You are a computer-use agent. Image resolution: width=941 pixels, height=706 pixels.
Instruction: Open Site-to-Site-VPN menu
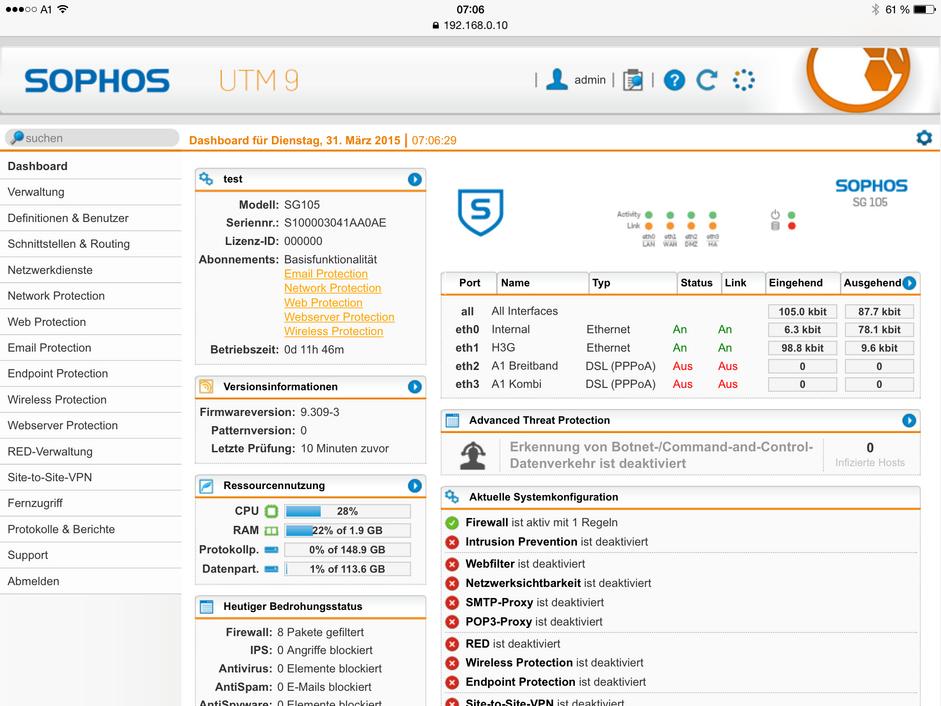(91, 477)
